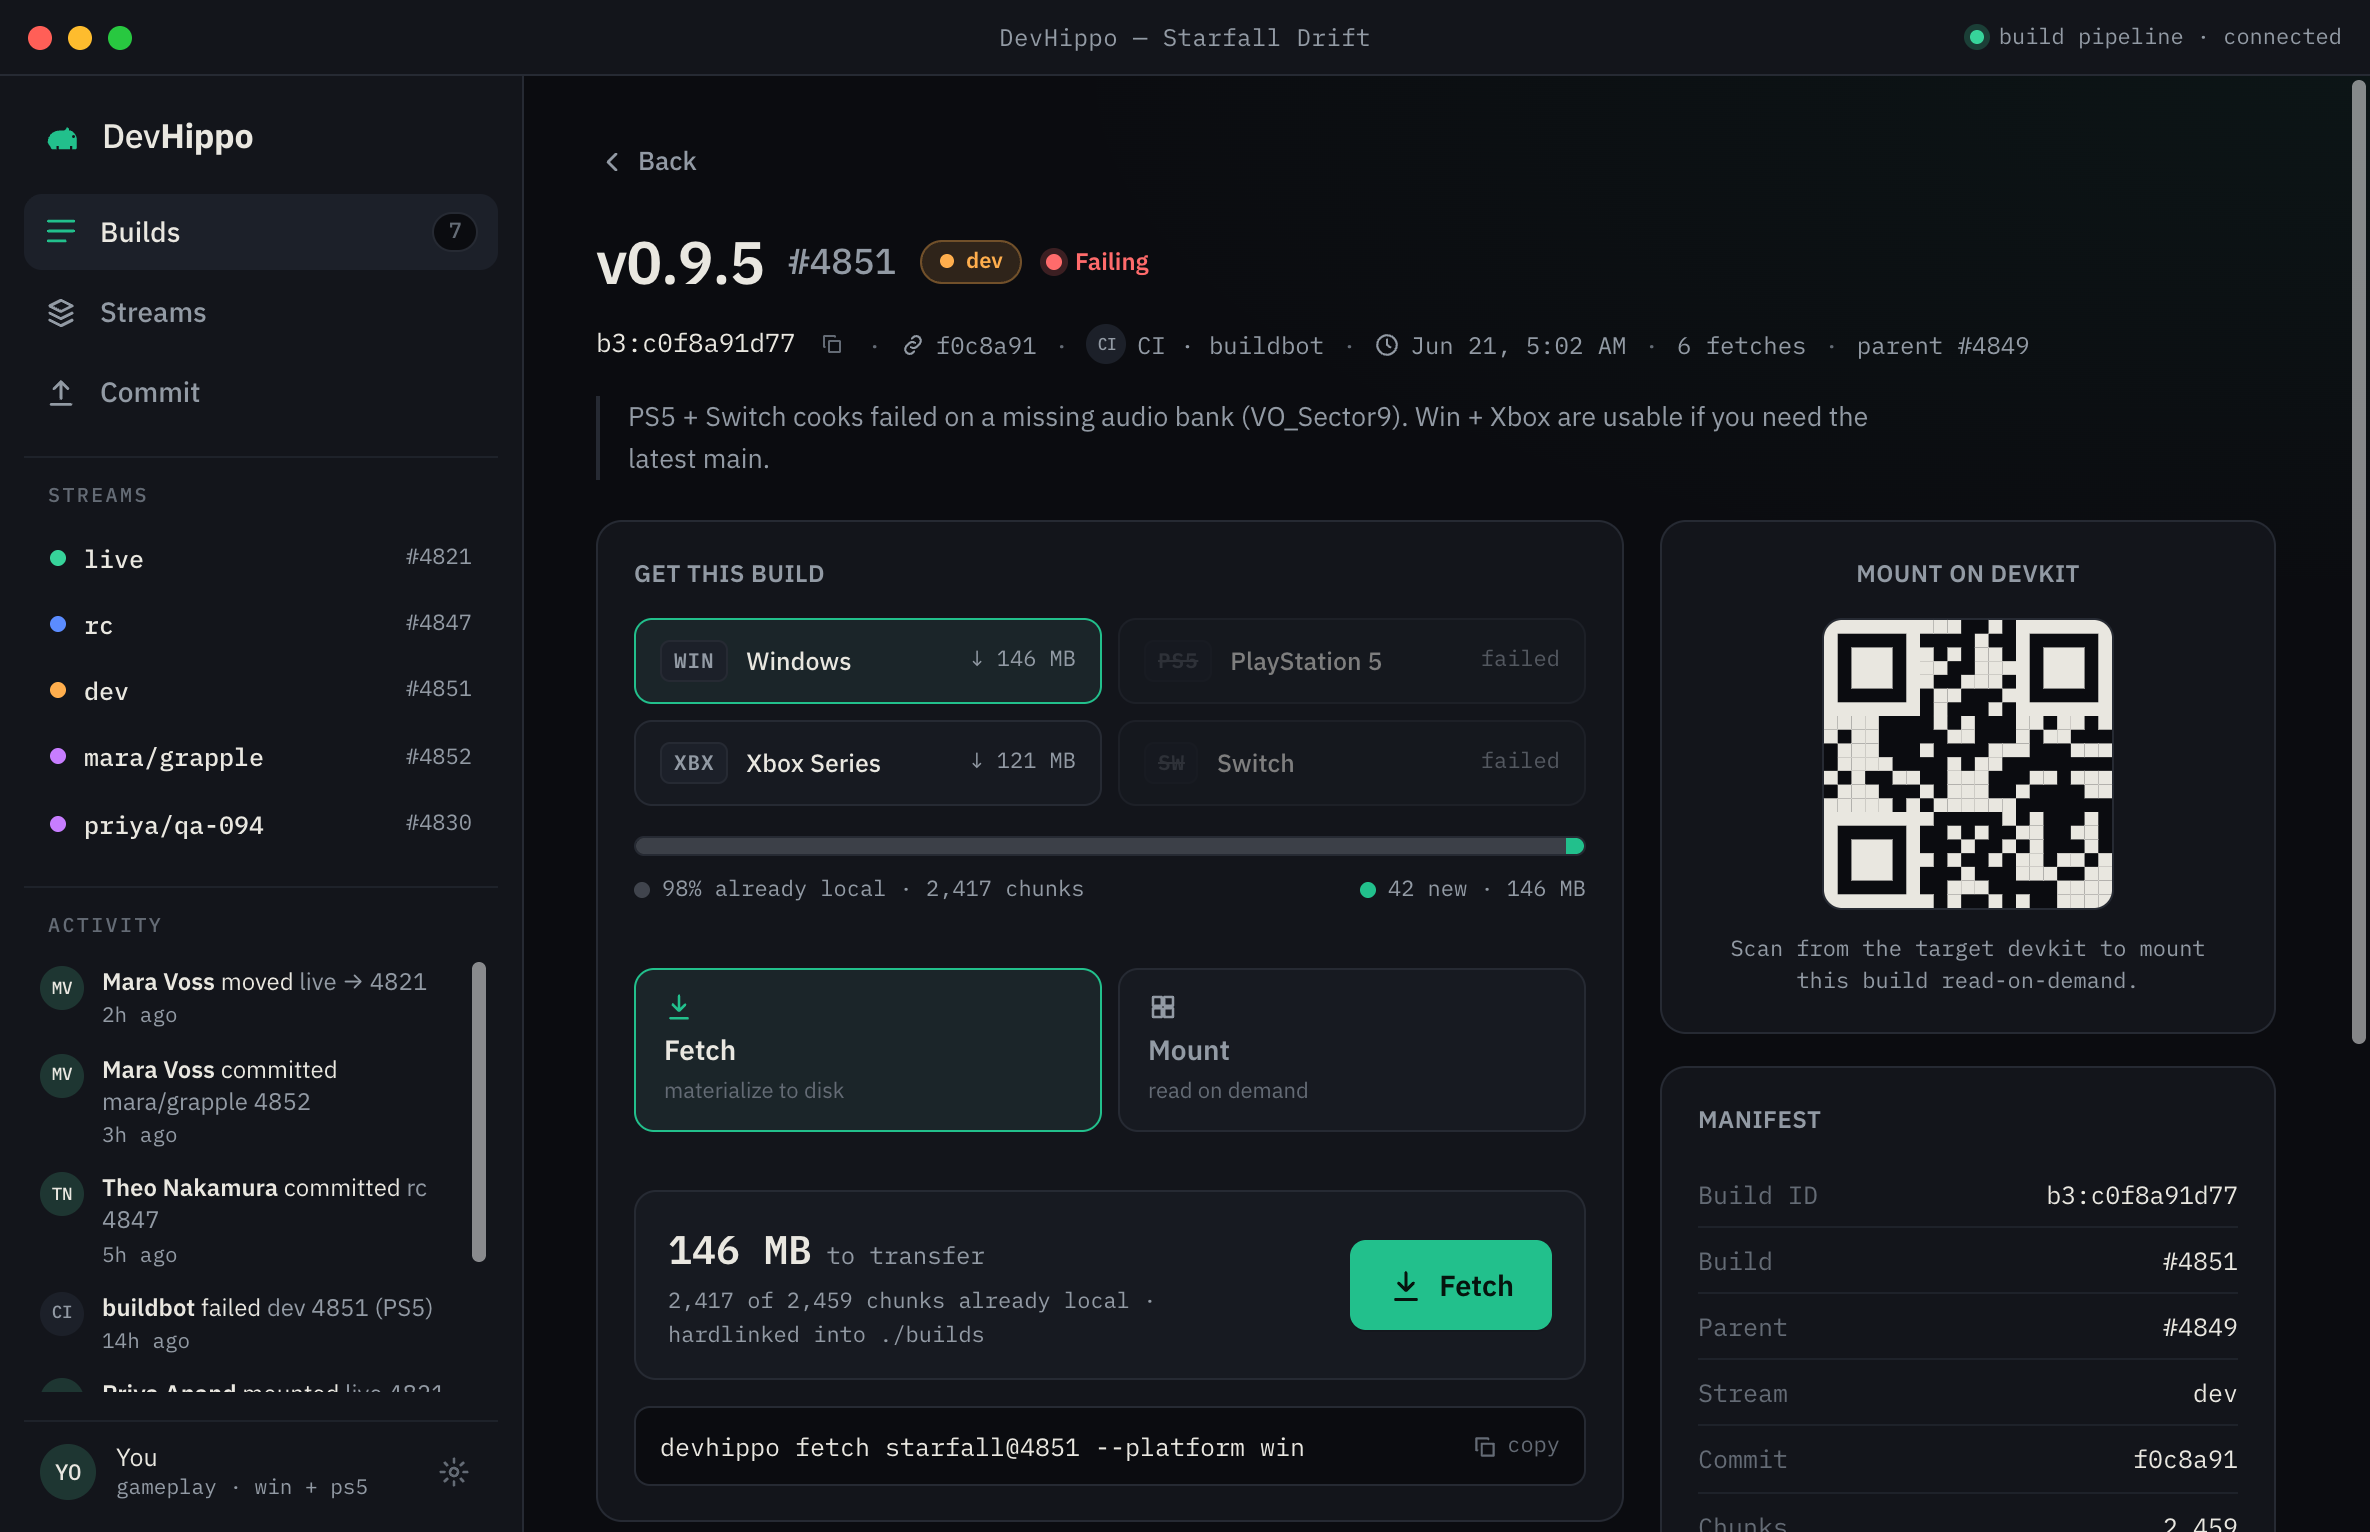Viewport: 2370px width, 1532px height.
Task: Open the Builds sidebar item
Action: coord(261,232)
